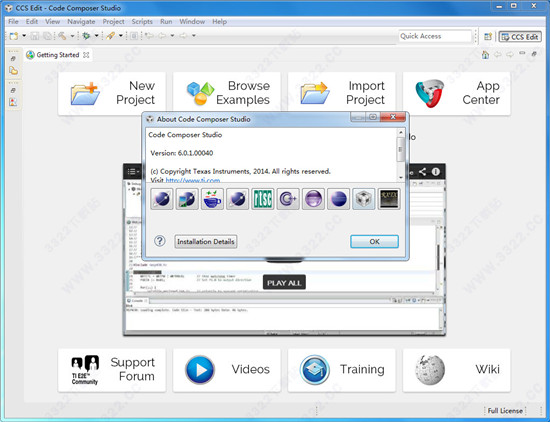This screenshot has height=422, width=550.
Task: Click the Open Perspective icon
Action: coord(488,36)
